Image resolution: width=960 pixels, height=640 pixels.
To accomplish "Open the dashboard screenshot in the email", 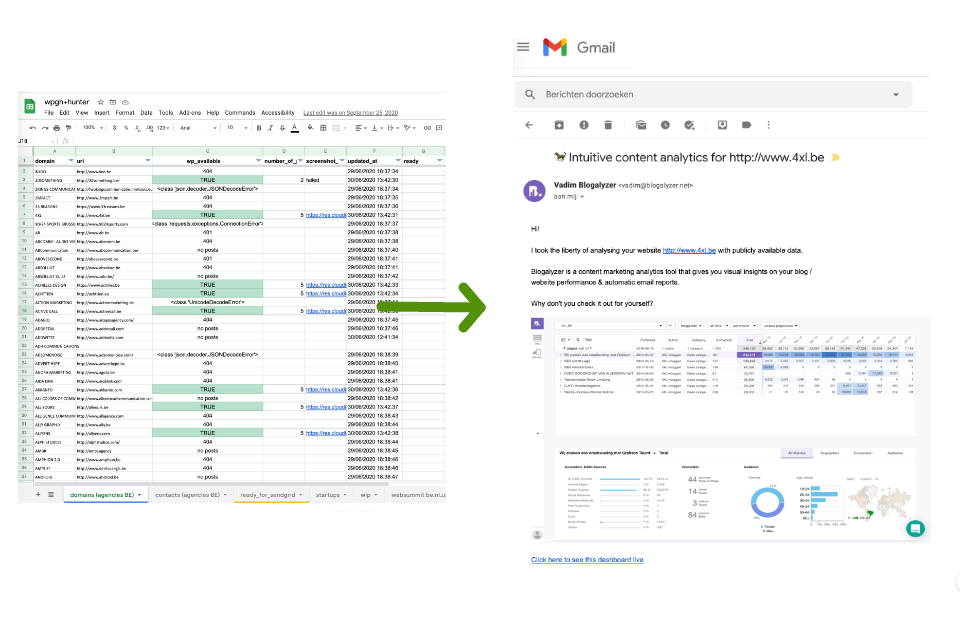I will click(x=730, y=430).
